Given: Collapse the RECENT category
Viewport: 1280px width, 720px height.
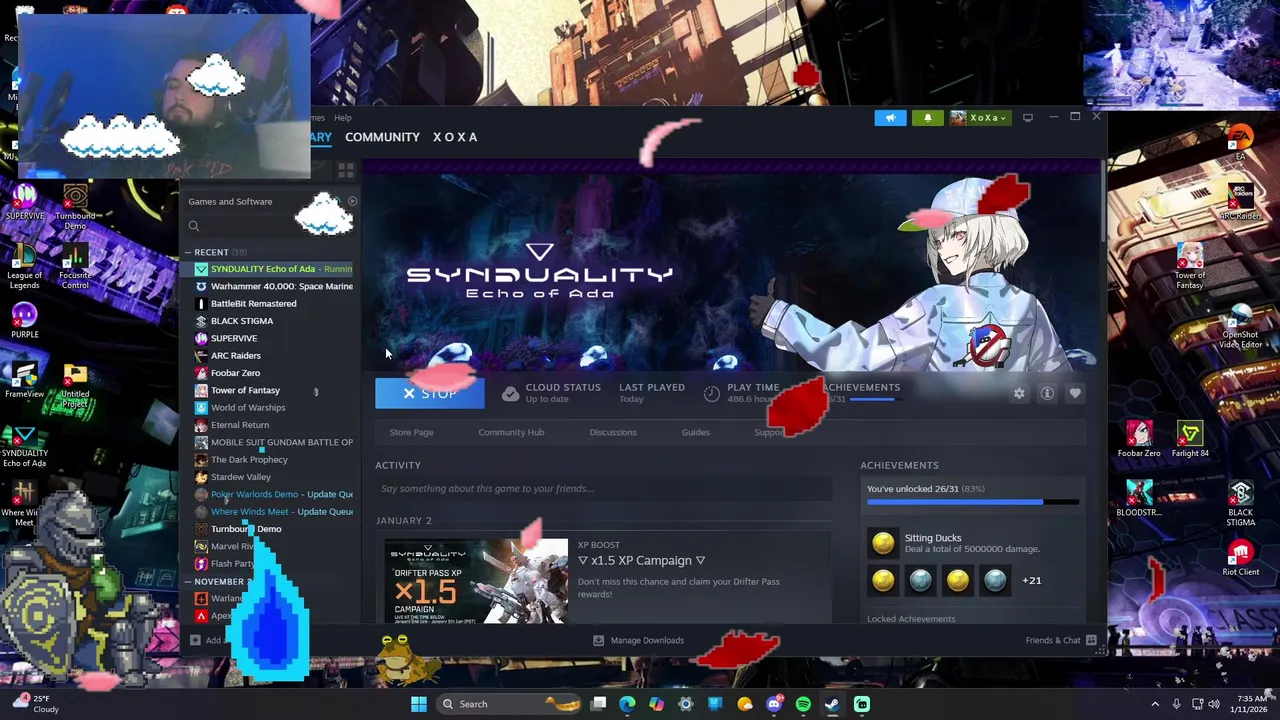Looking at the screenshot, I should coord(188,252).
